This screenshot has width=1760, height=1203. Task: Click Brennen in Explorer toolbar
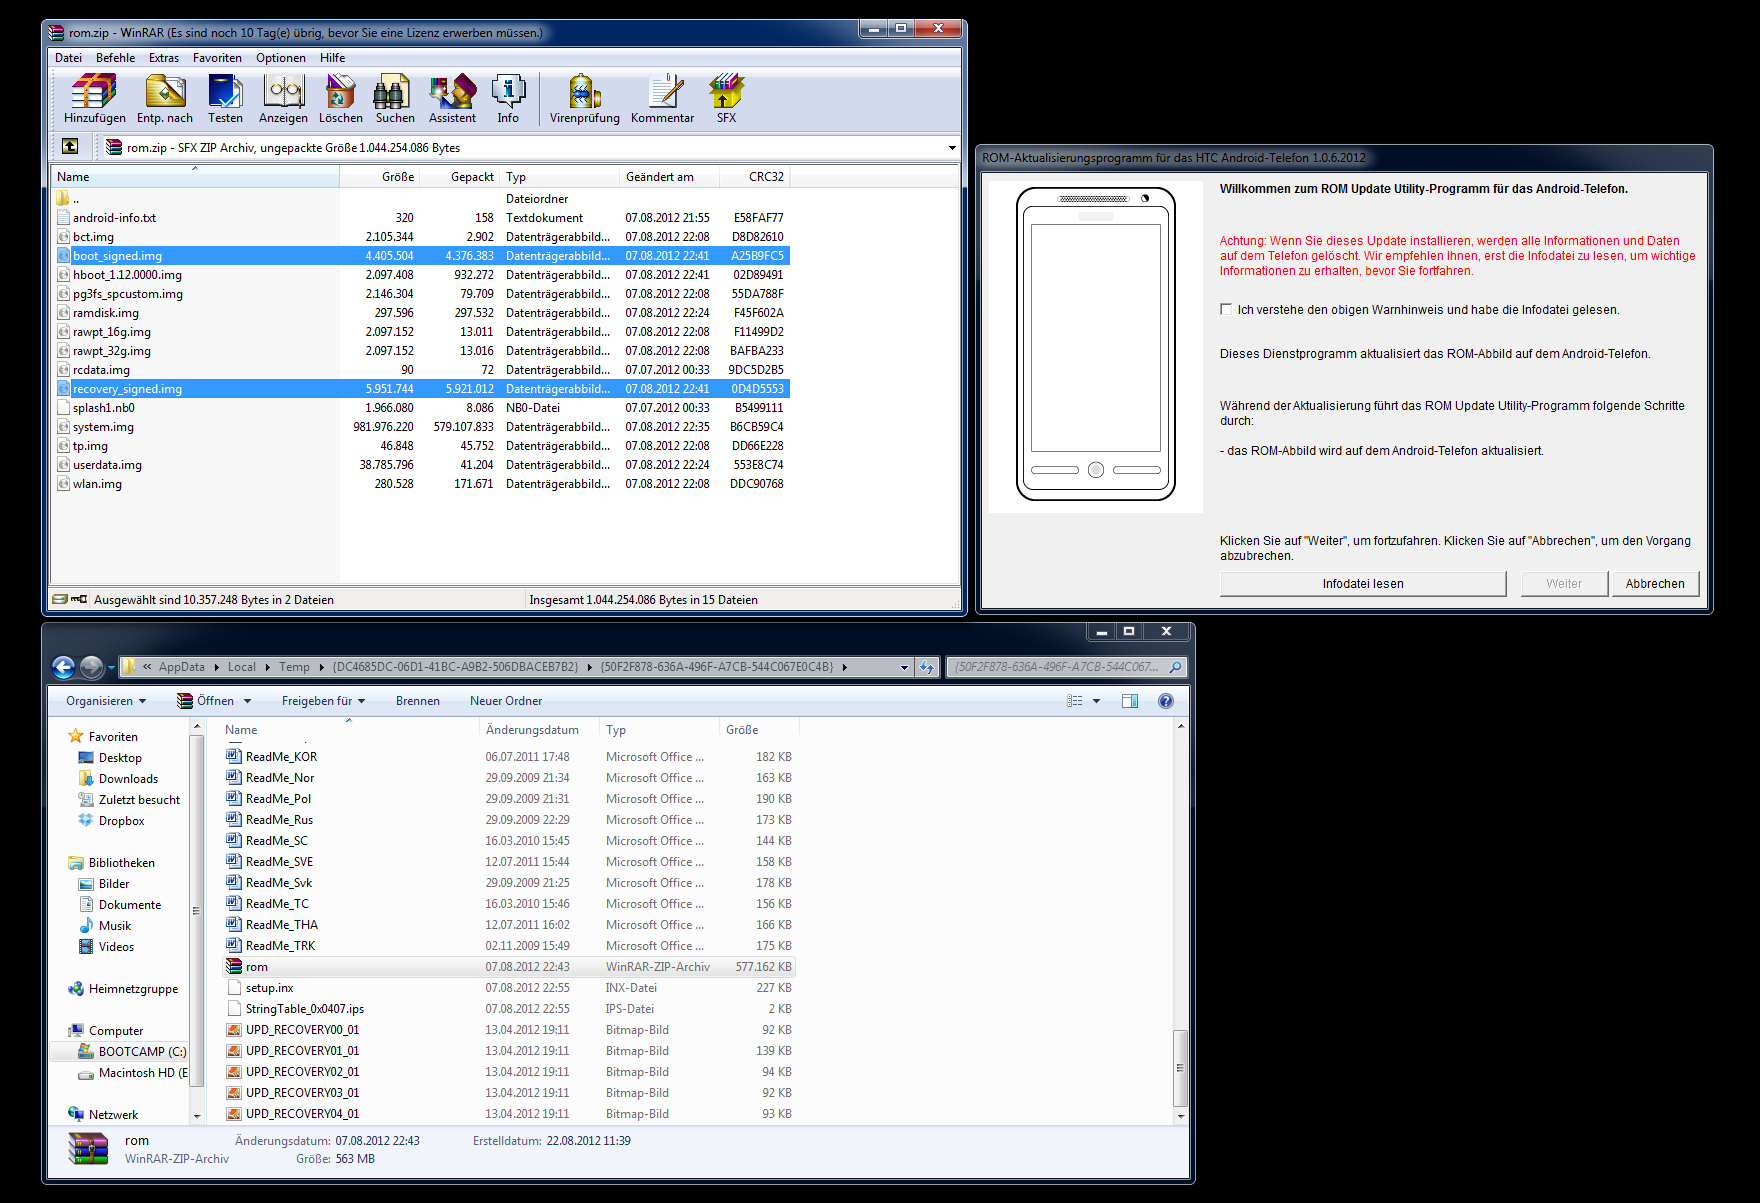[x=417, y=701]
